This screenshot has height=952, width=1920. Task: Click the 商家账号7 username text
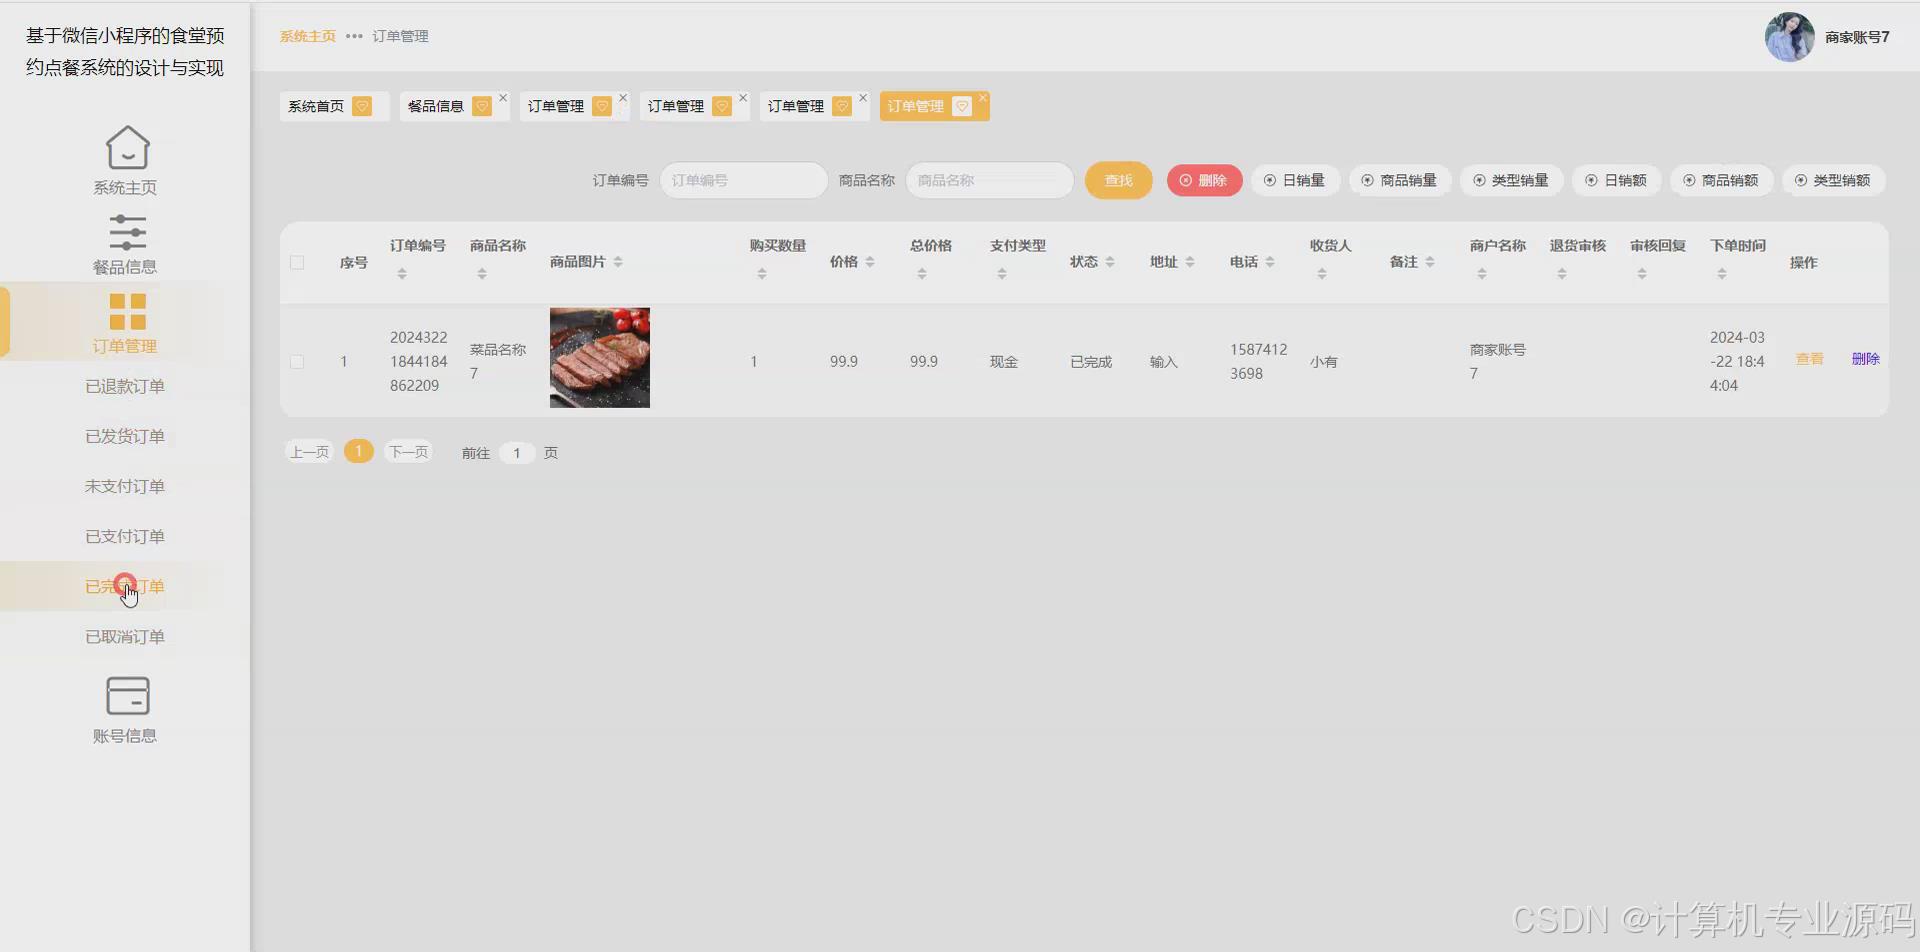pyautogui.click(x=1857, y=37)
